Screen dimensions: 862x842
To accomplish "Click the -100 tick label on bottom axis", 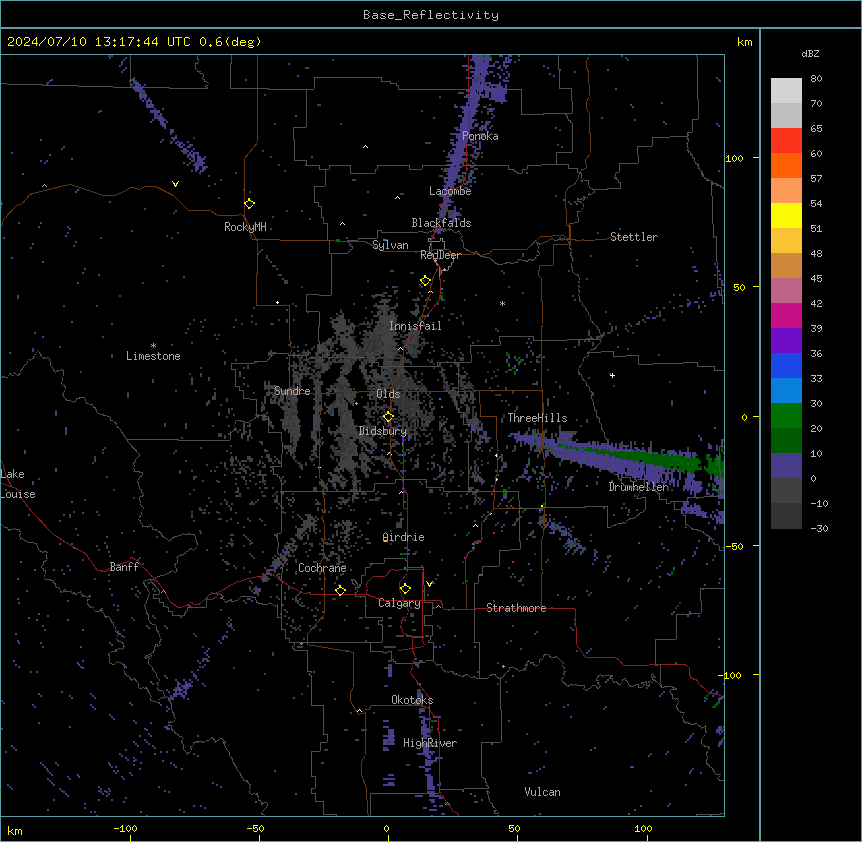I will 125,828.
